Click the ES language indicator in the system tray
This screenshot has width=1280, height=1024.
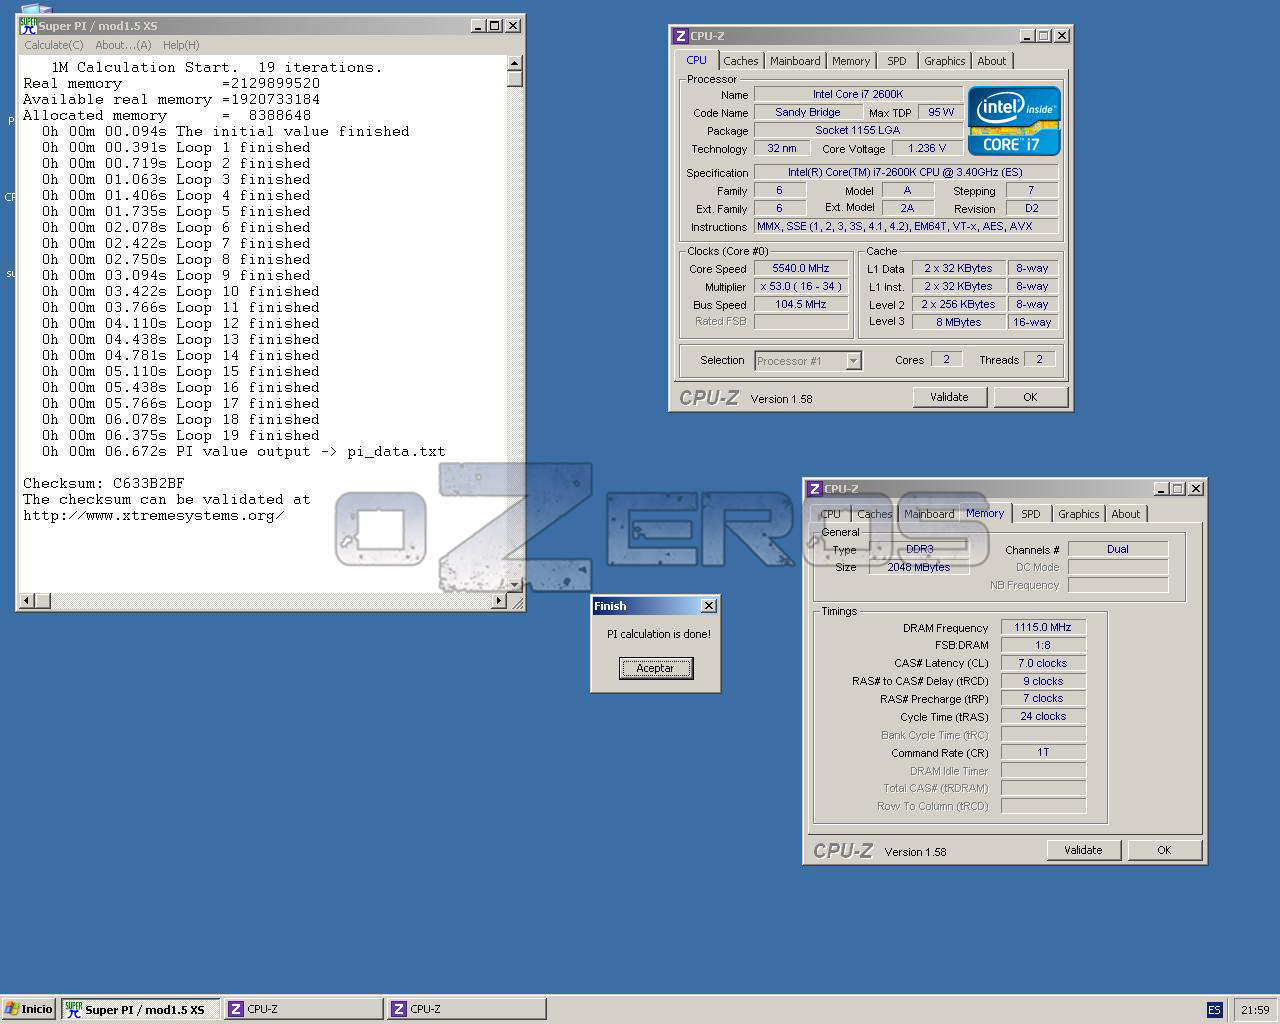[x=1214, y=1010]
